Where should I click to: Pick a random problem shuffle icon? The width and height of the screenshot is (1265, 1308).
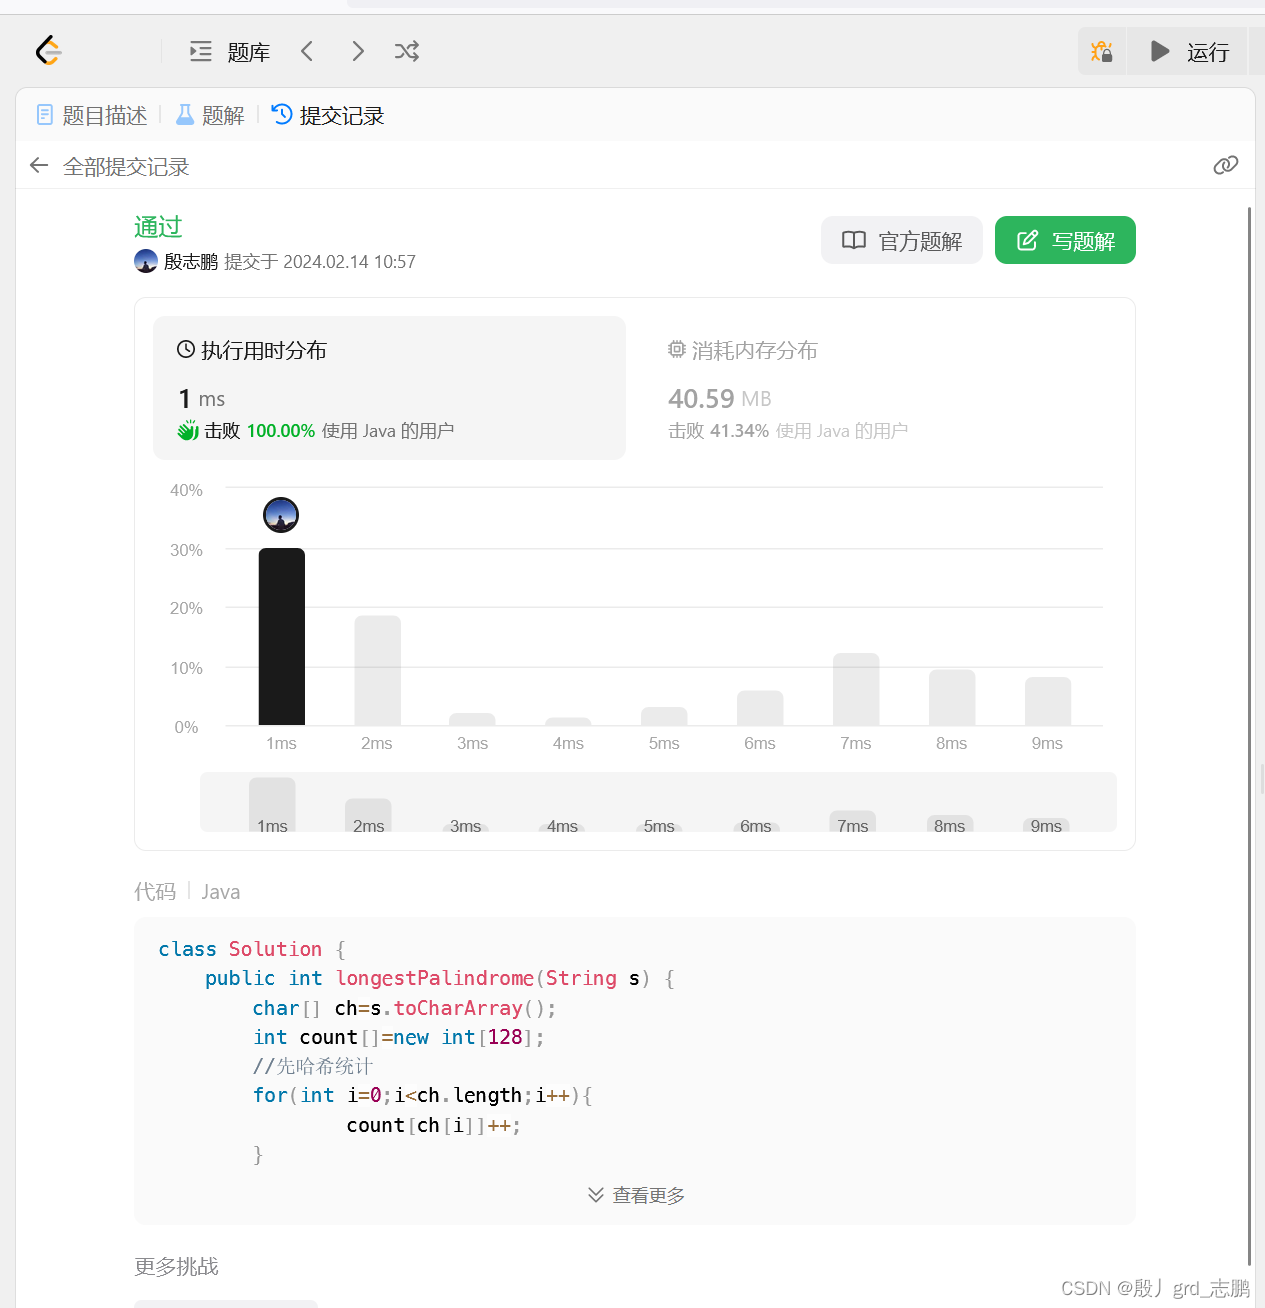pos(407,51)
